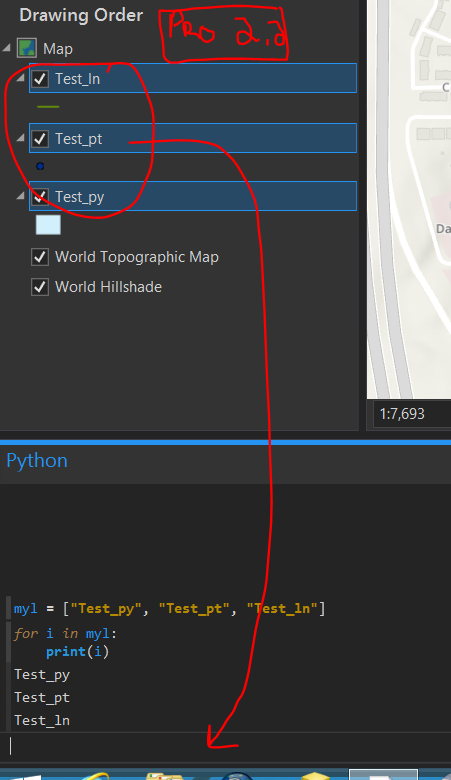This screenshot has width=451, height=780.
Task: Collapse the Test_py layer legend
Action: point(20,196)
